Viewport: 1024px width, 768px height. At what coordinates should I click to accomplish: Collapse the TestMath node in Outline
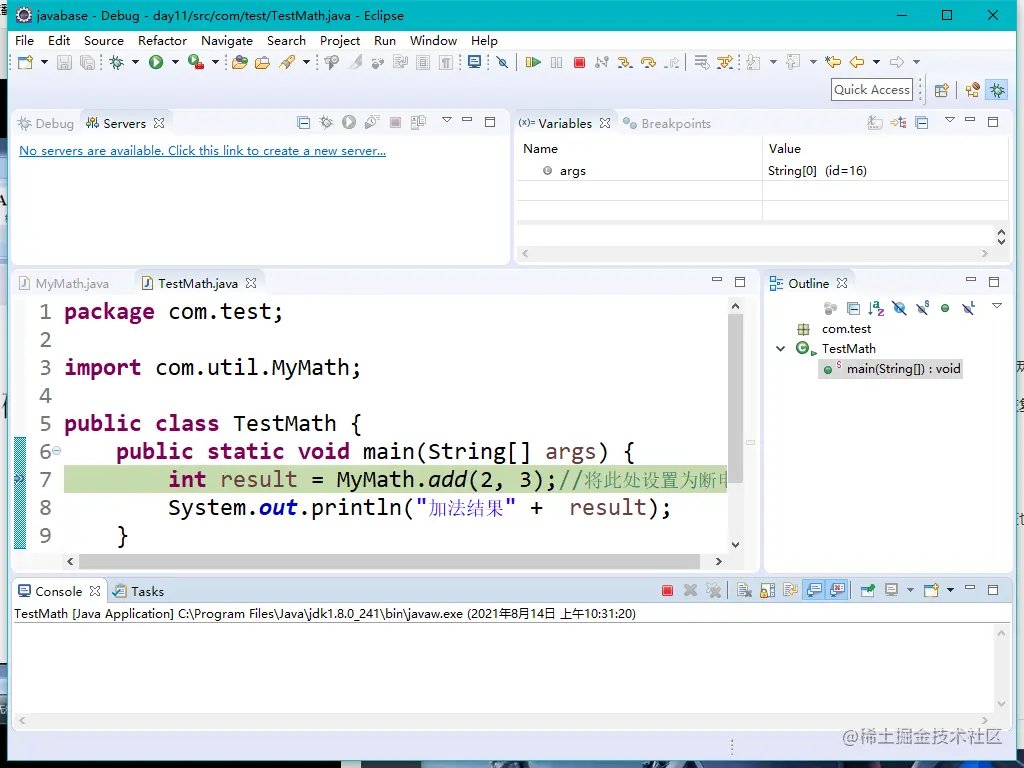pos(780,349)
